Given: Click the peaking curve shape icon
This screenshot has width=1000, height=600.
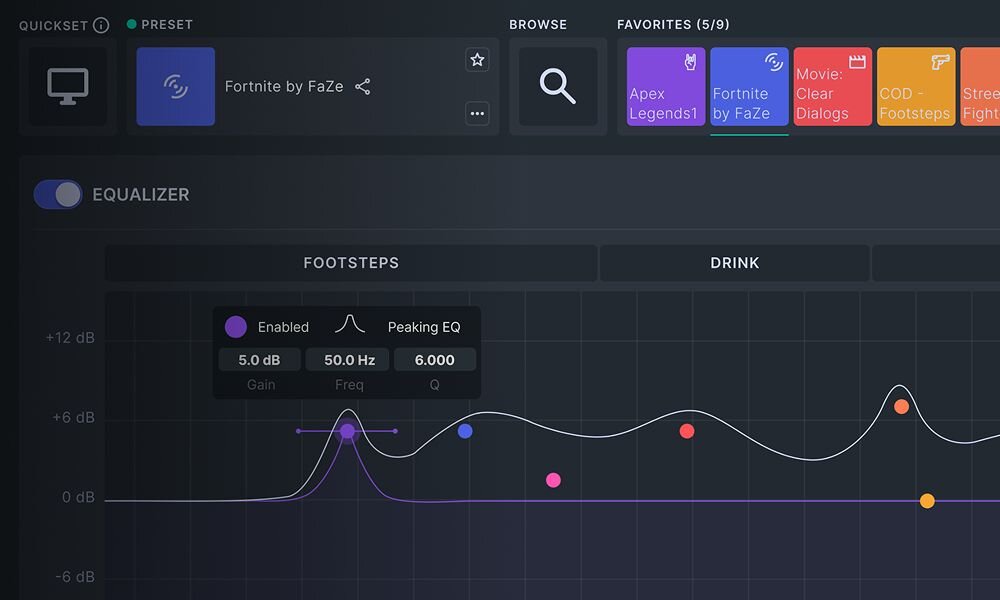Looking at the screenshot, I should [x=349, y=325].
